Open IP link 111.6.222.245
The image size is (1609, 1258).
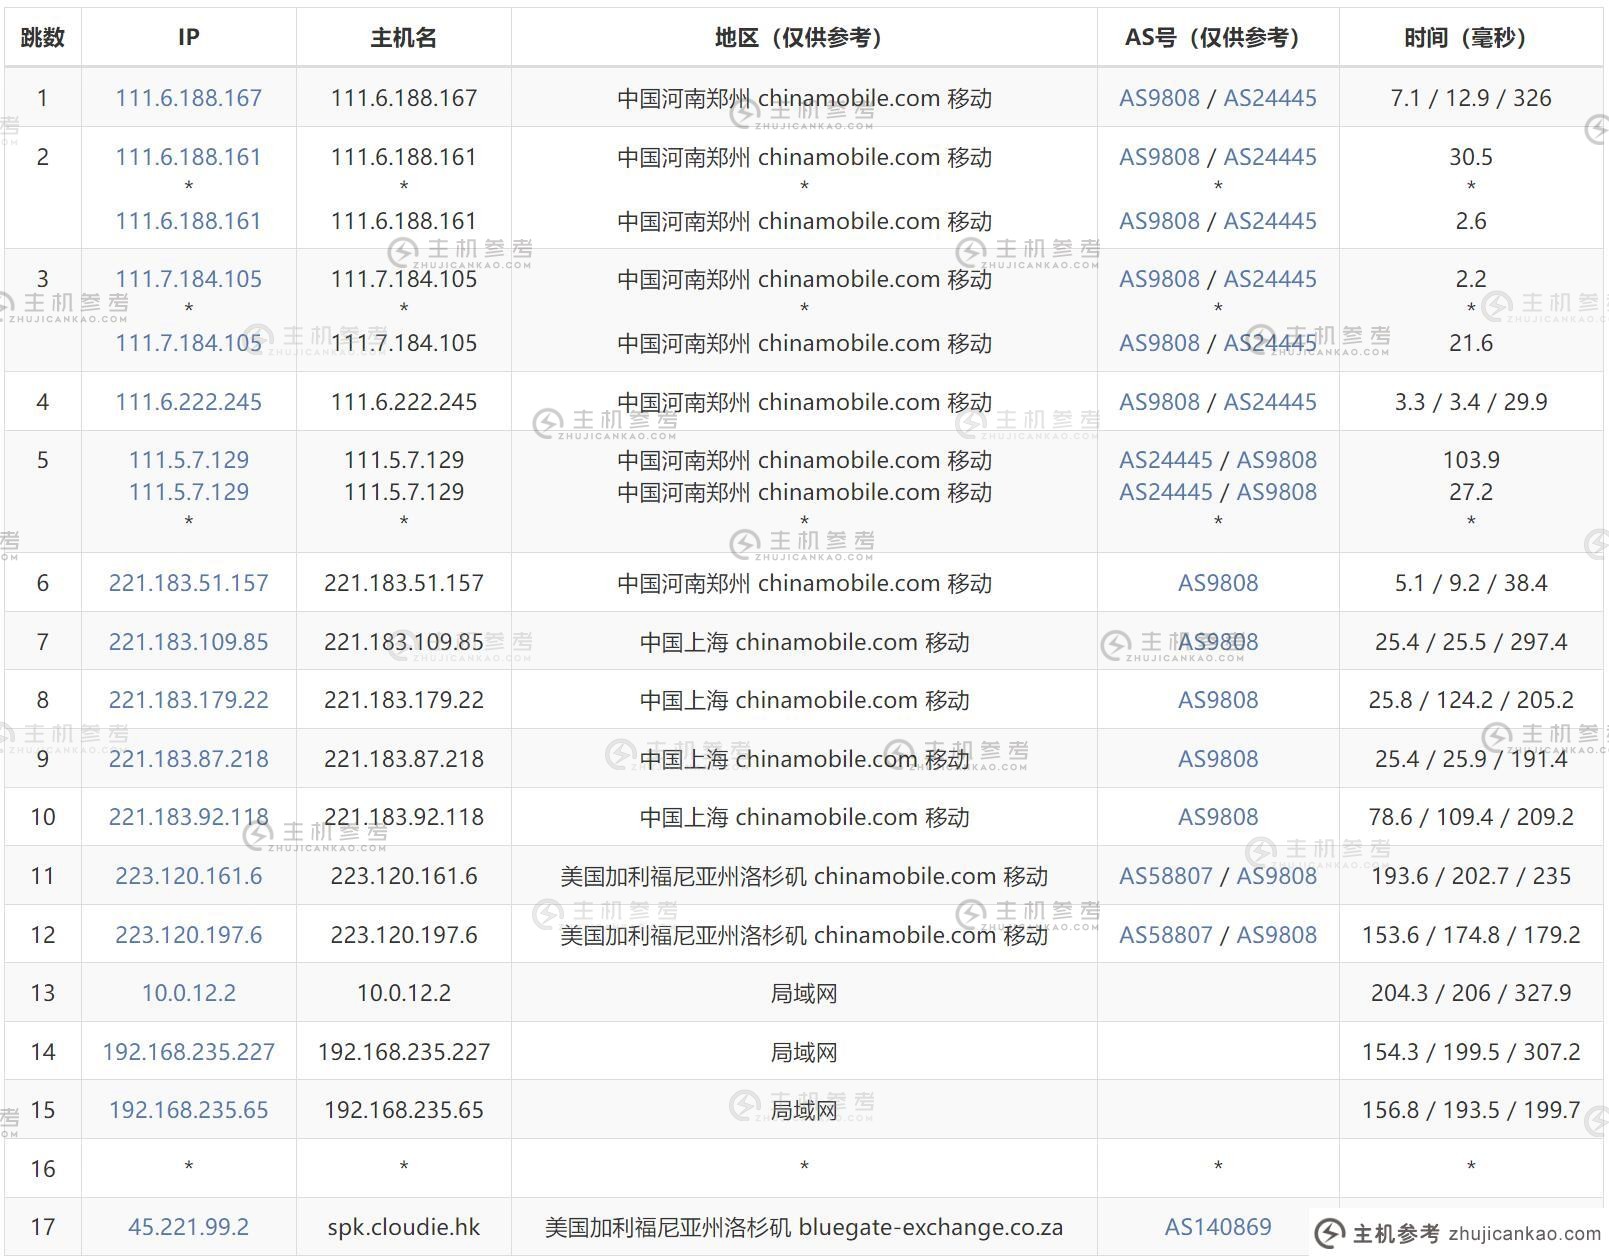(188, 402)
